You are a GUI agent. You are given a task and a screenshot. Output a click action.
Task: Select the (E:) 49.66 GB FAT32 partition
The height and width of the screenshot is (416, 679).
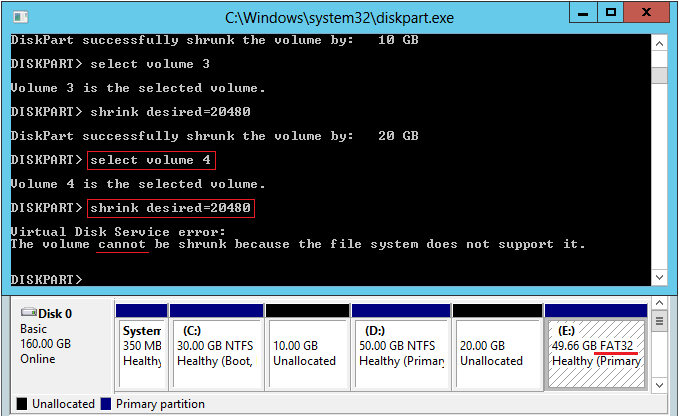595,345
